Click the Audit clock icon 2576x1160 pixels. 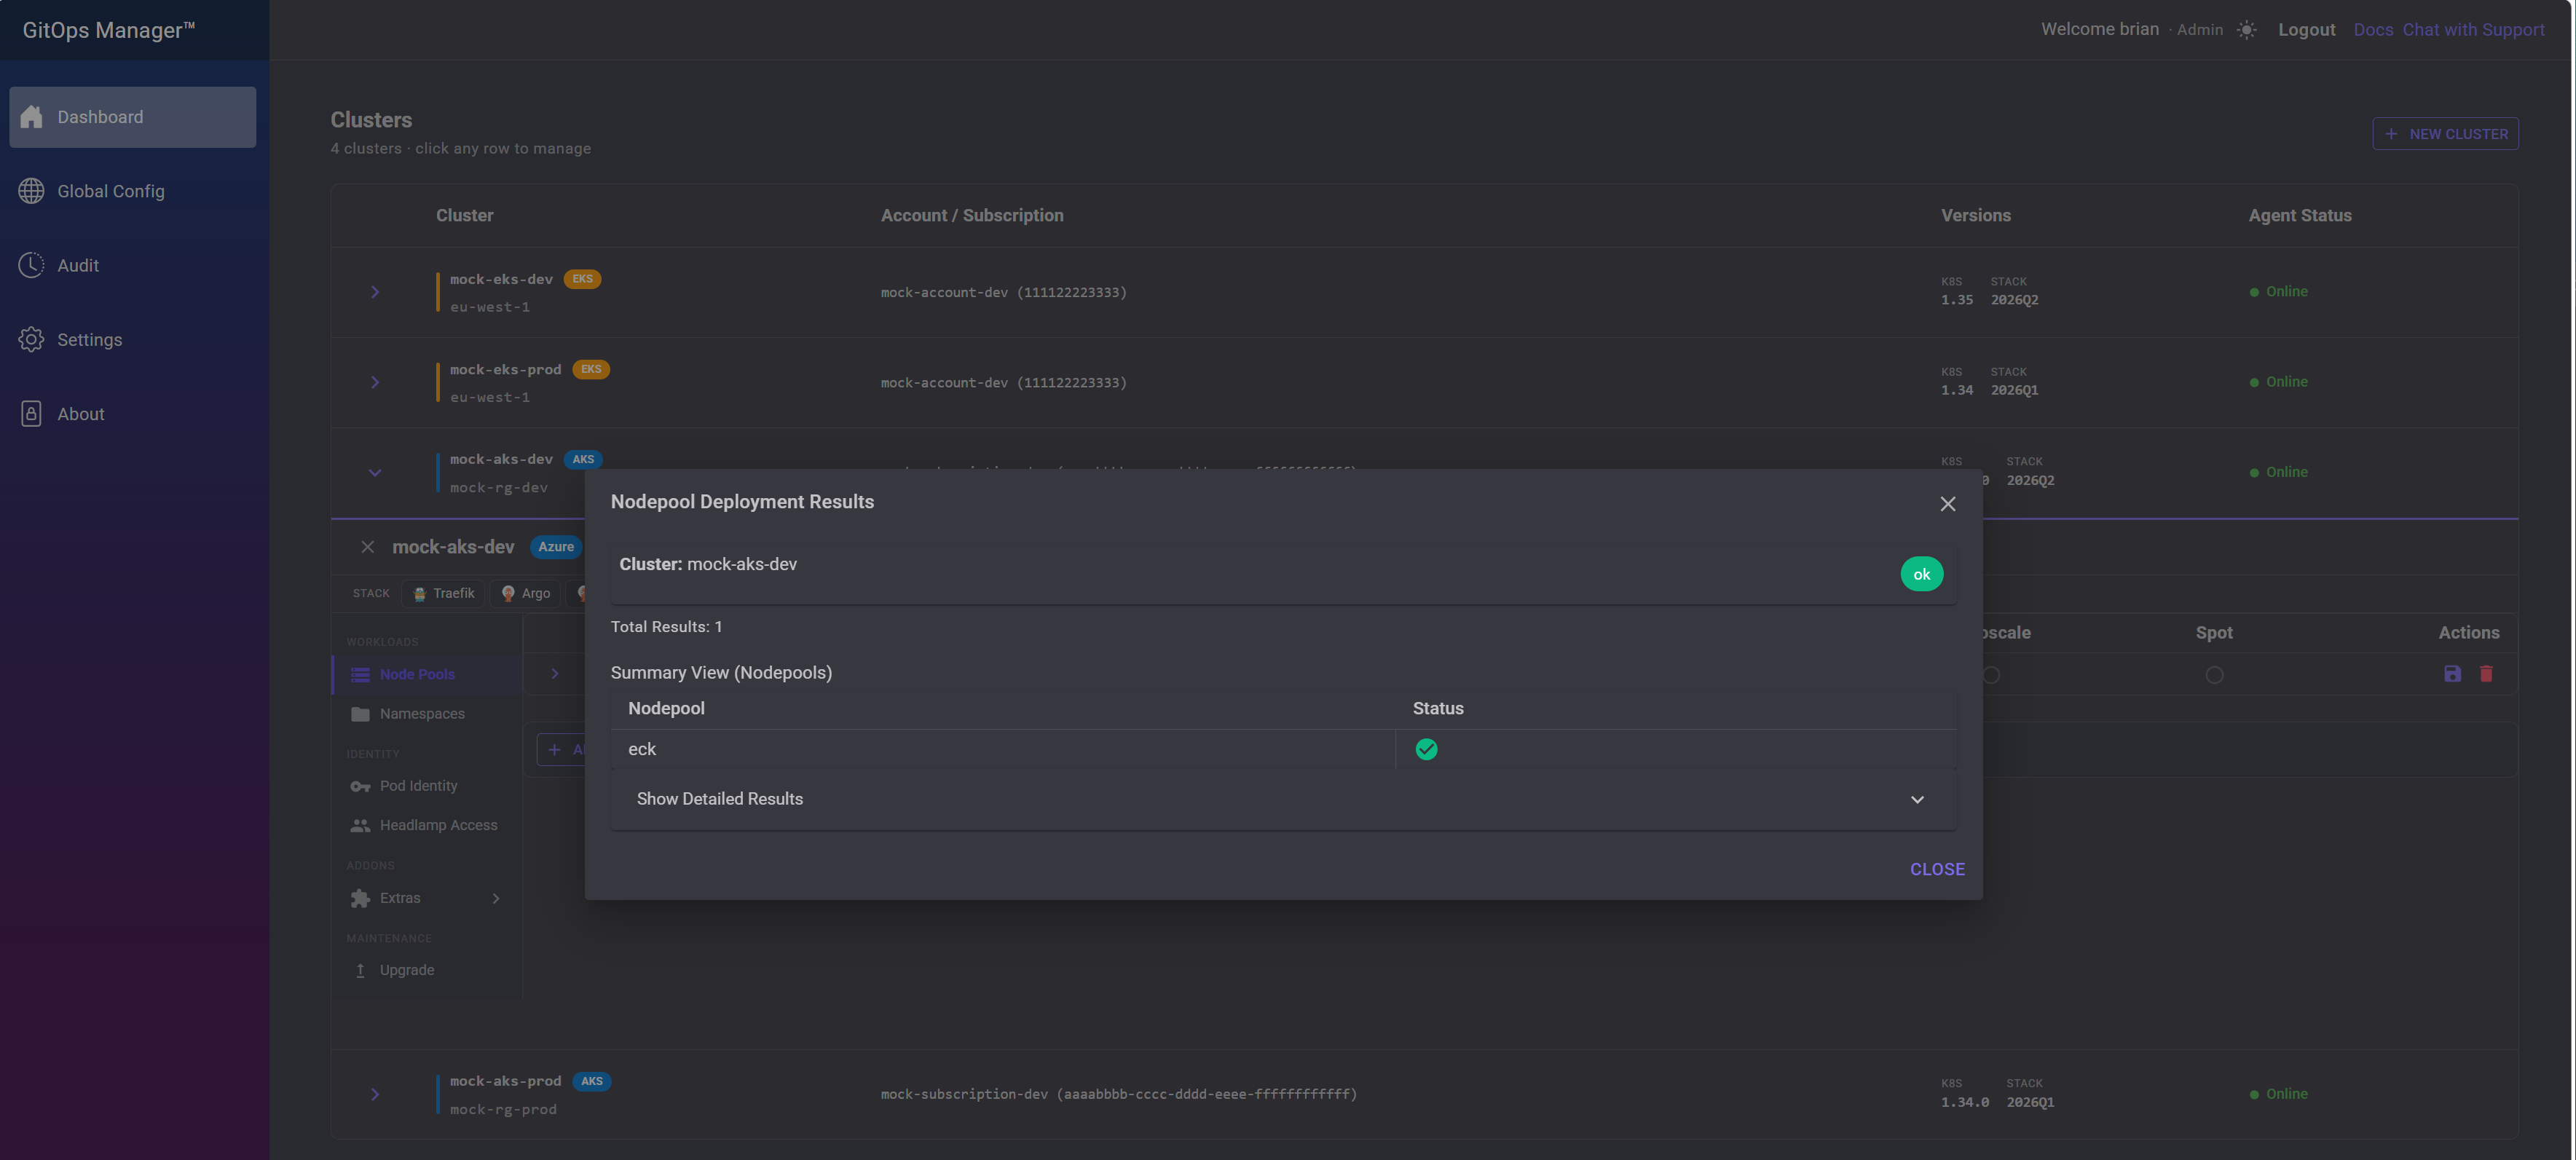point(31,265)
